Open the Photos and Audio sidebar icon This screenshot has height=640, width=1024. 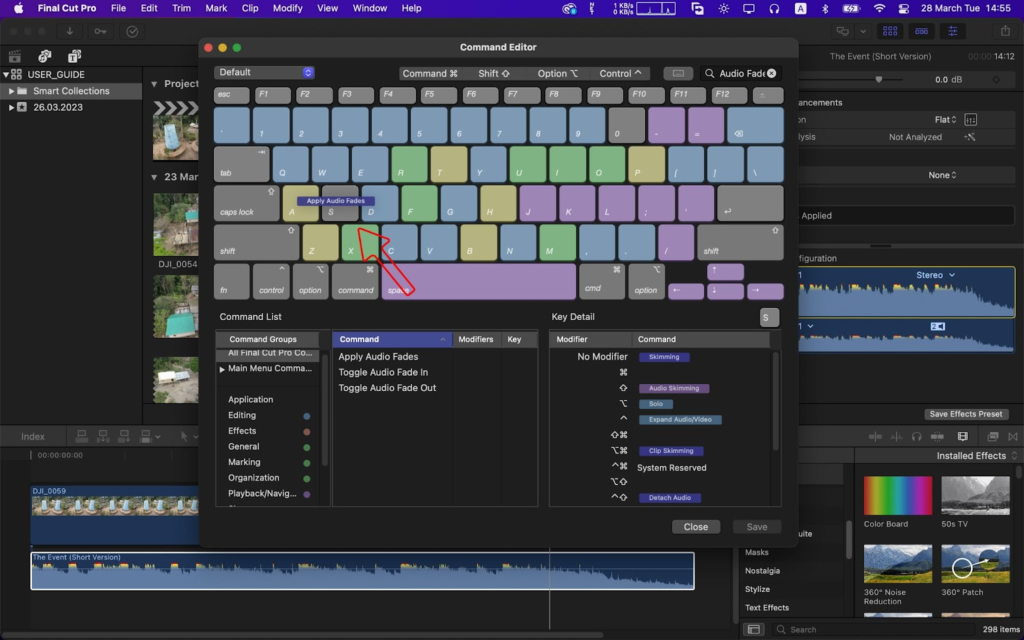click(x=44, y=56)
